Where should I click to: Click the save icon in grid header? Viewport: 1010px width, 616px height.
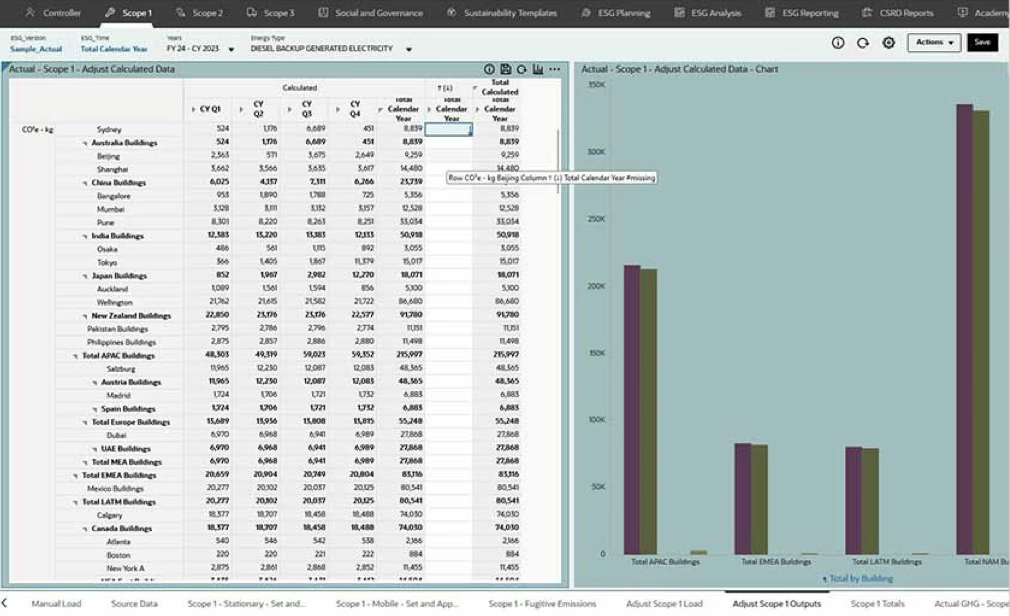pyautogui.click(x=506, y=69)
